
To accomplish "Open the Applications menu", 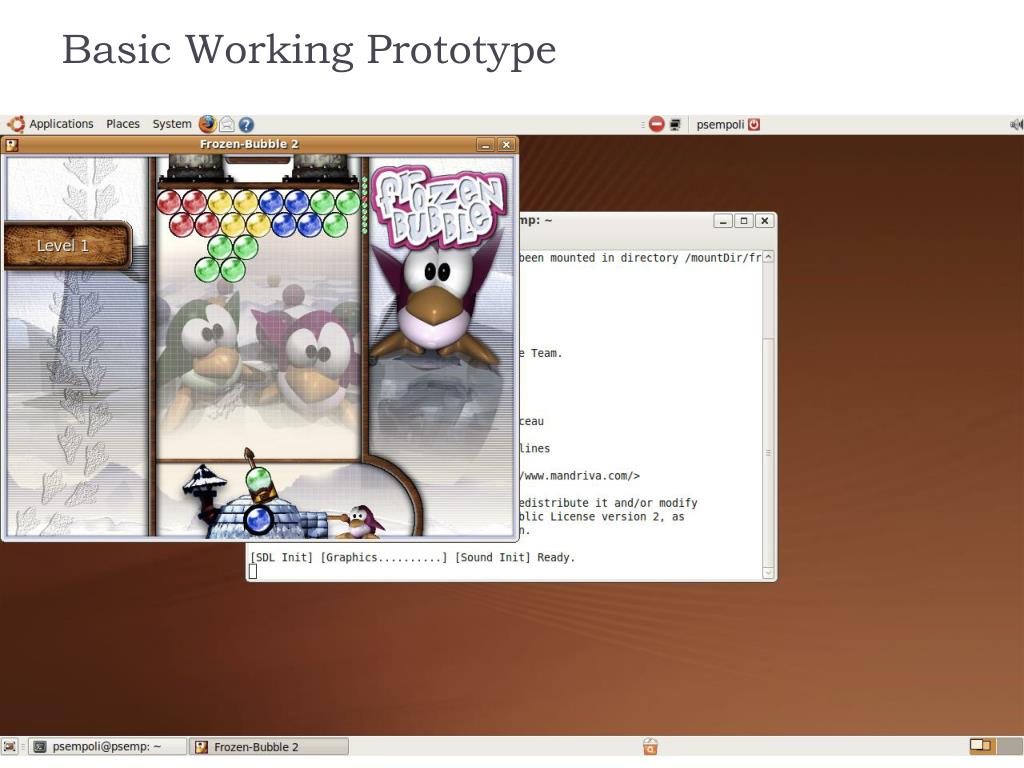I will (x=61, y=124).
